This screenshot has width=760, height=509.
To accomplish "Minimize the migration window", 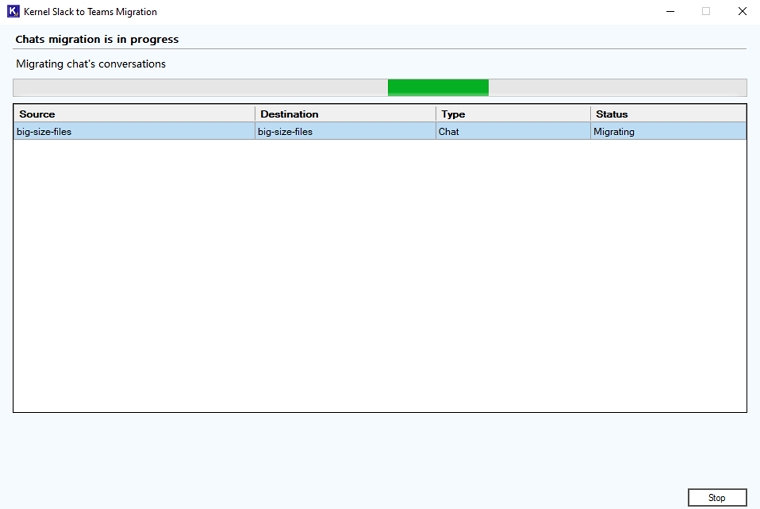I will [x=670, y=11].
